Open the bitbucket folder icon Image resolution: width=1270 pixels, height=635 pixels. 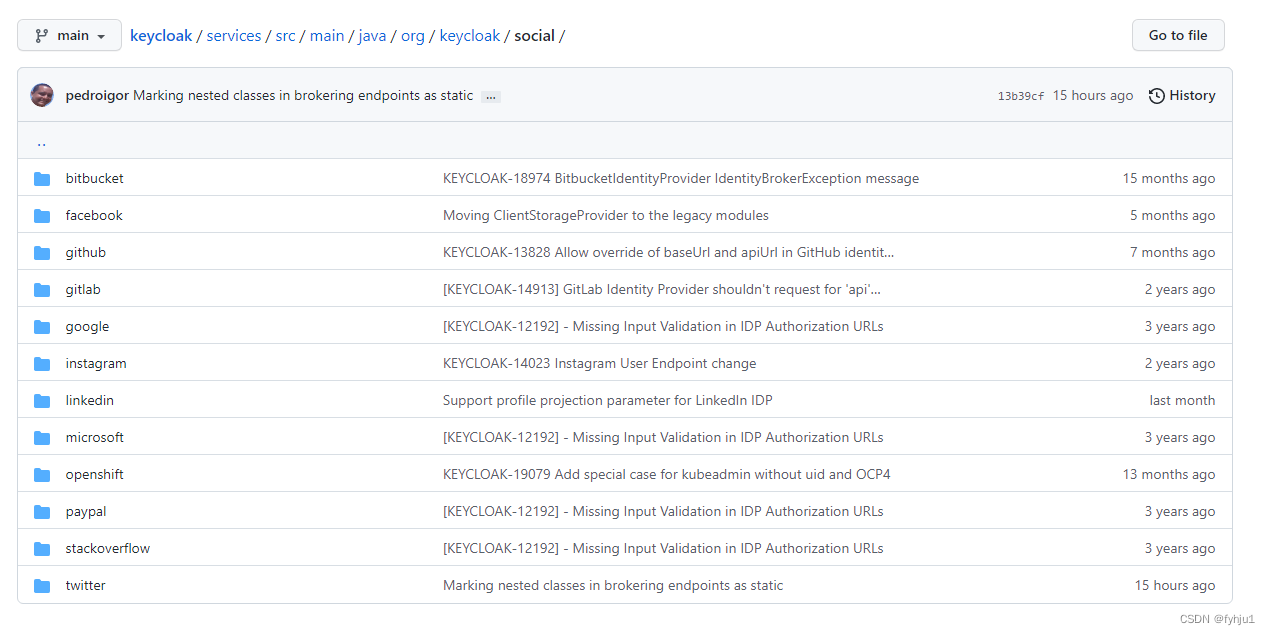point(41,177)
